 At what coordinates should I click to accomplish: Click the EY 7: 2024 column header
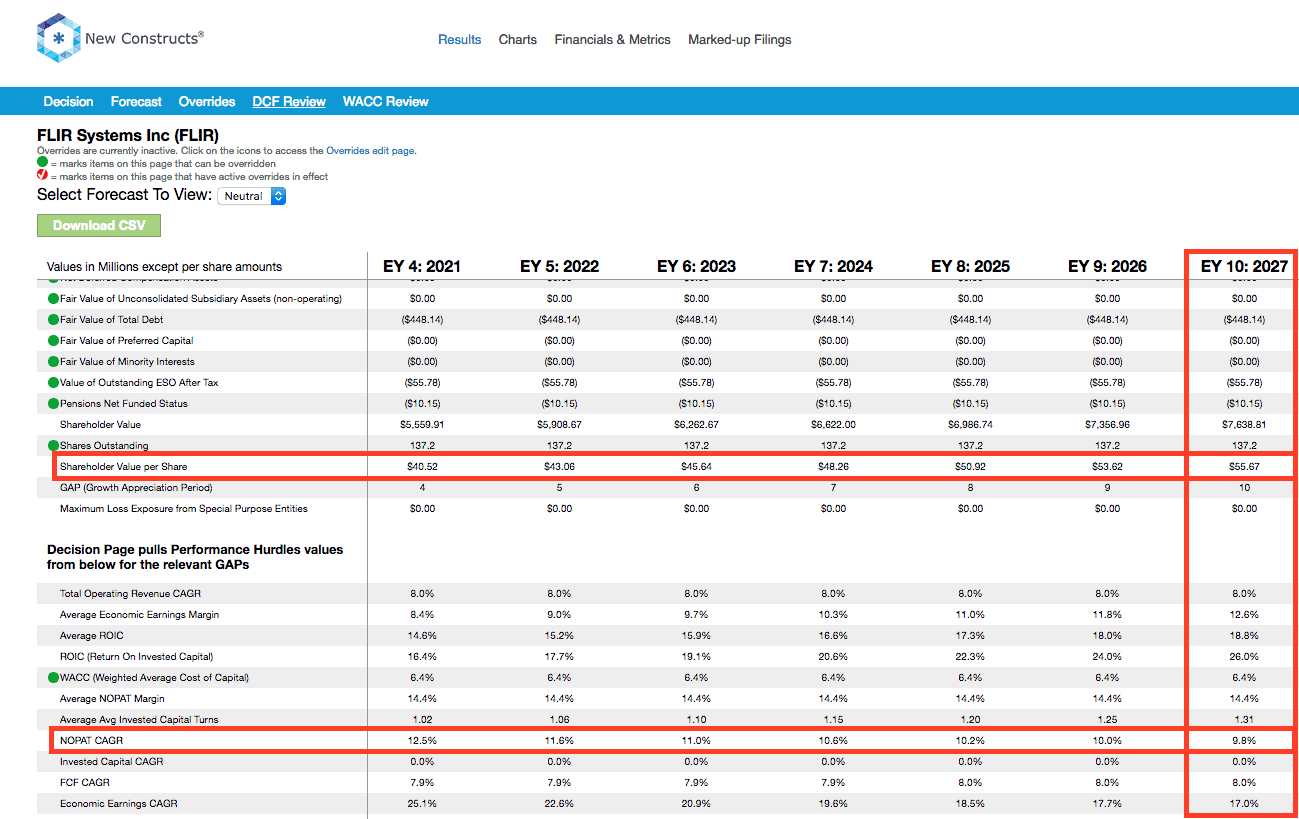click(833, 266)
